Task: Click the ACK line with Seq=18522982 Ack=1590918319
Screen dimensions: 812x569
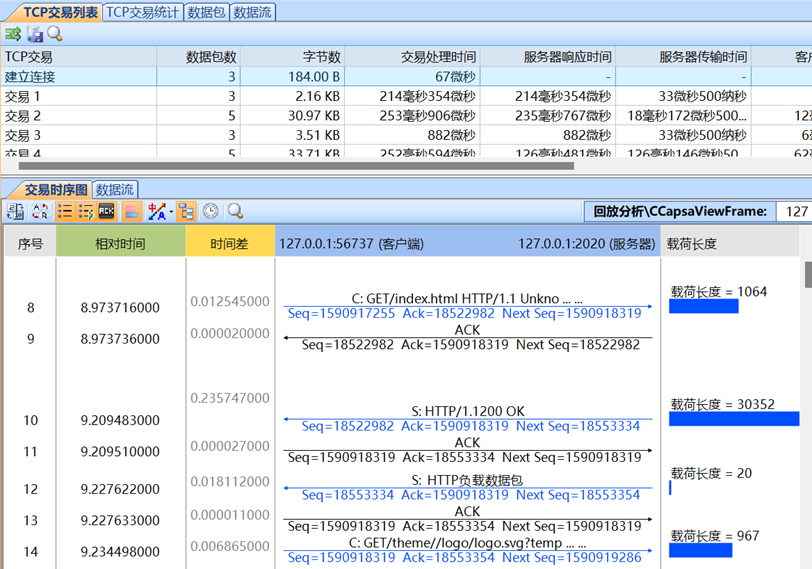Action: pyautogui.click(x=468, y=337)
